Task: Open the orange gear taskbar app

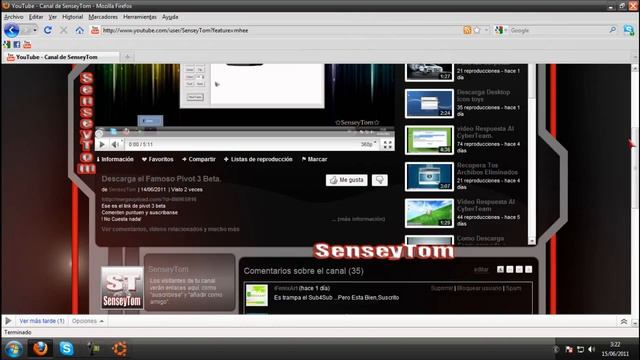Action: coord(119,349)
